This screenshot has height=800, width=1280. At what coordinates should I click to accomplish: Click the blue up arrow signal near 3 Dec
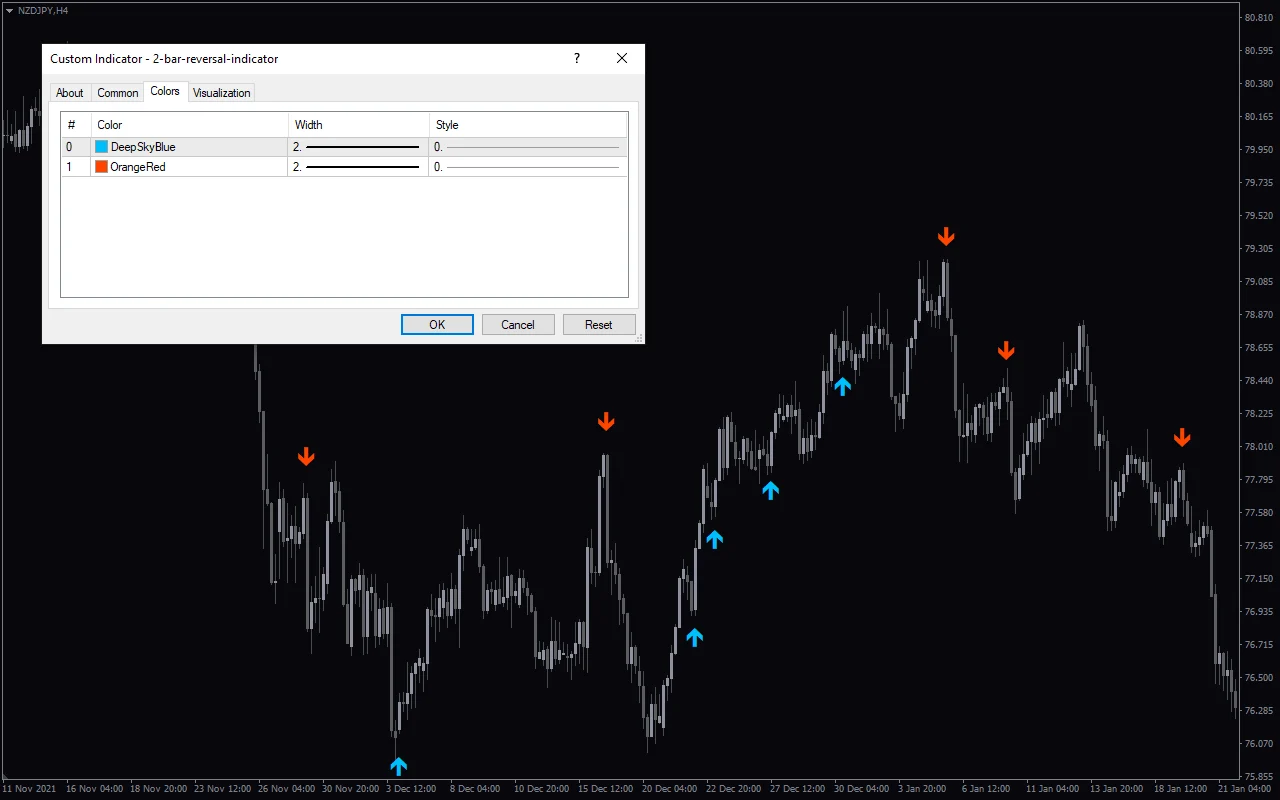tap(398, 766)
